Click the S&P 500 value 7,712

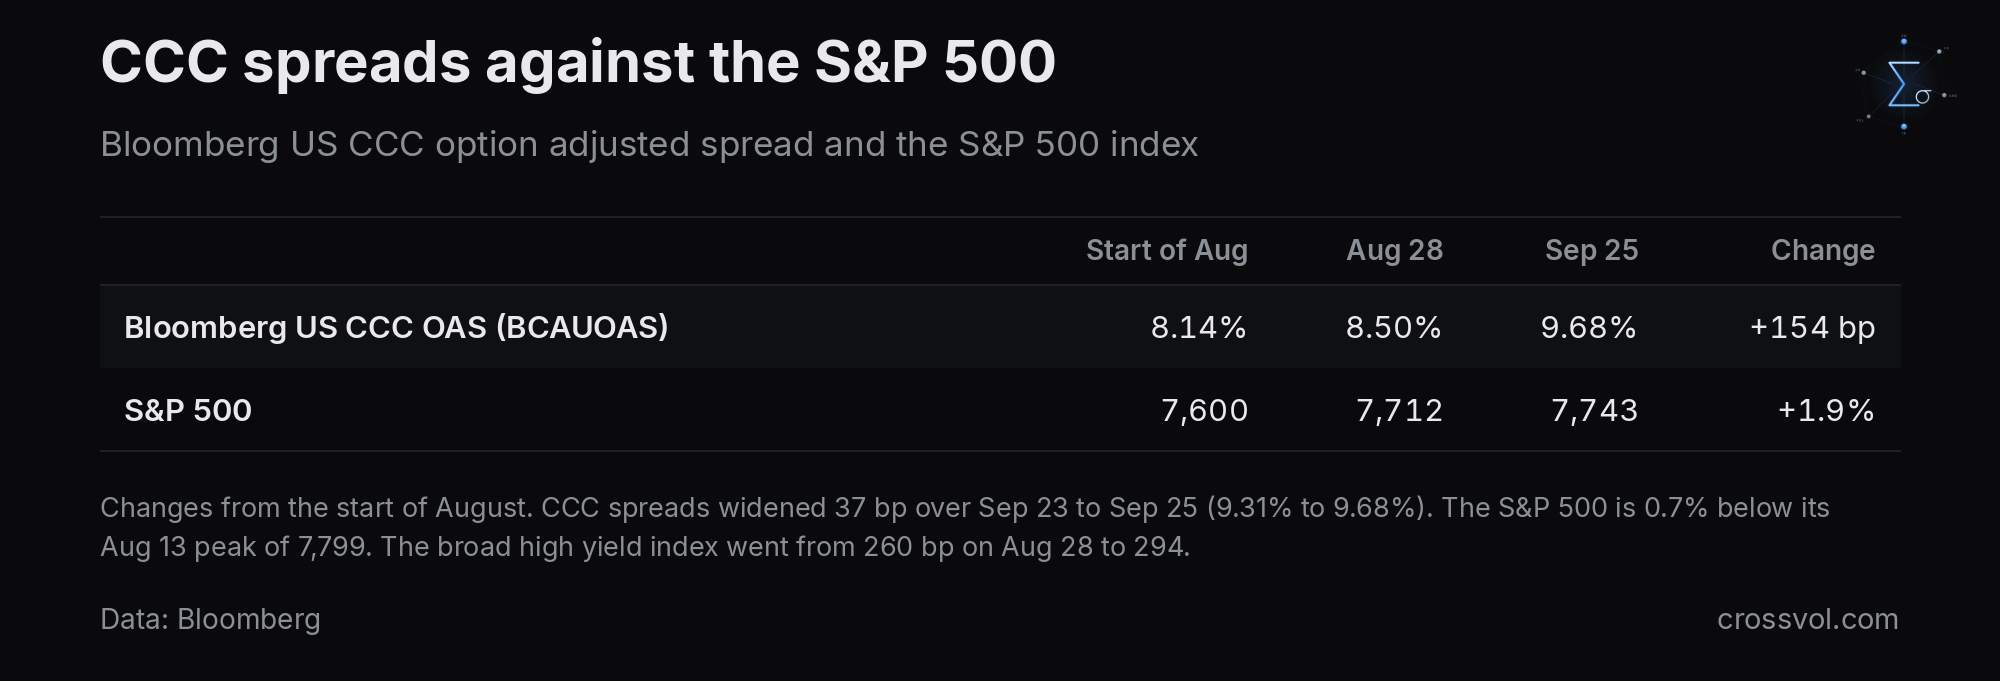[1399, 410]
